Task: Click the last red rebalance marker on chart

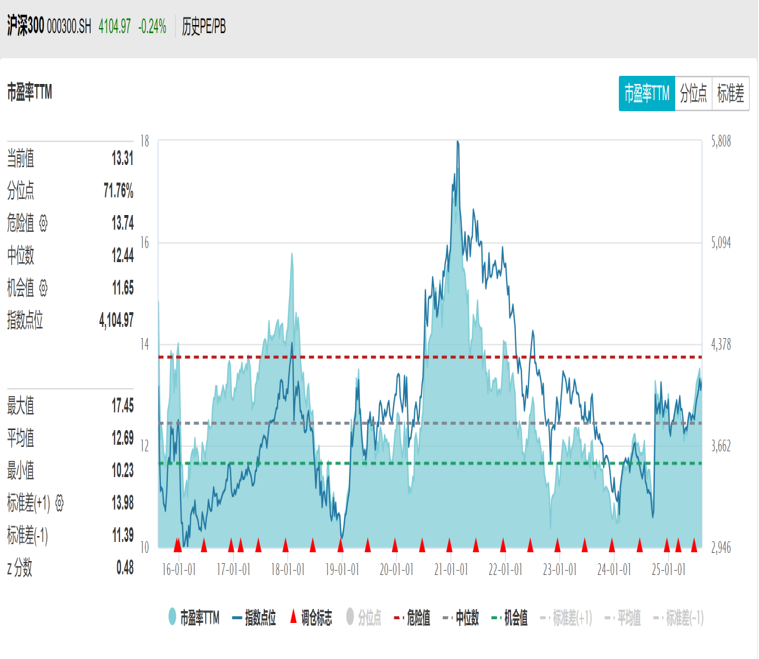Action: point(694,545)
